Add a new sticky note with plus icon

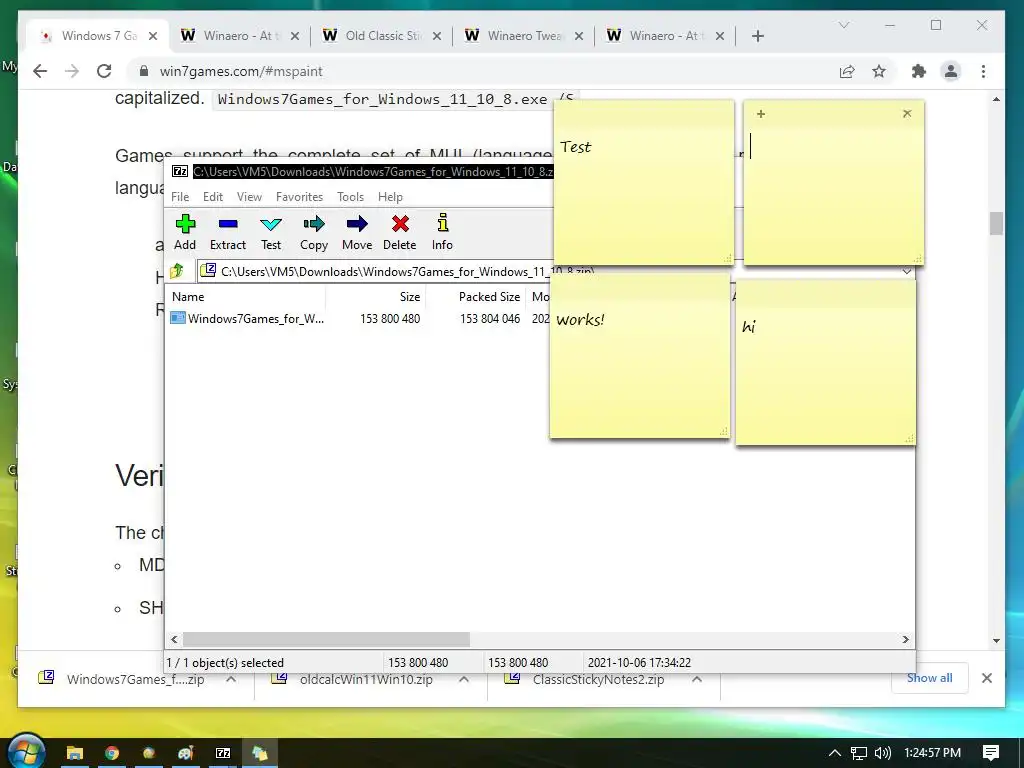tap(761, 114)
